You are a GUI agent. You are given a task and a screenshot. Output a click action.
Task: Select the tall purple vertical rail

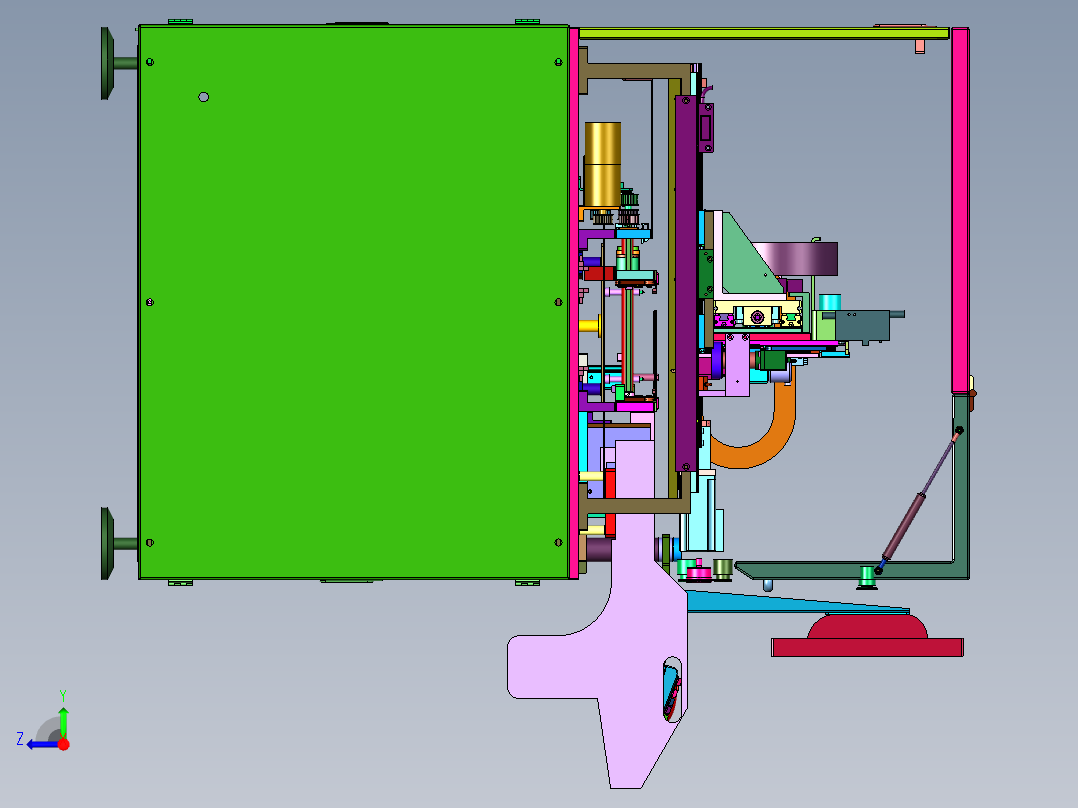click(x=686, y=283)
